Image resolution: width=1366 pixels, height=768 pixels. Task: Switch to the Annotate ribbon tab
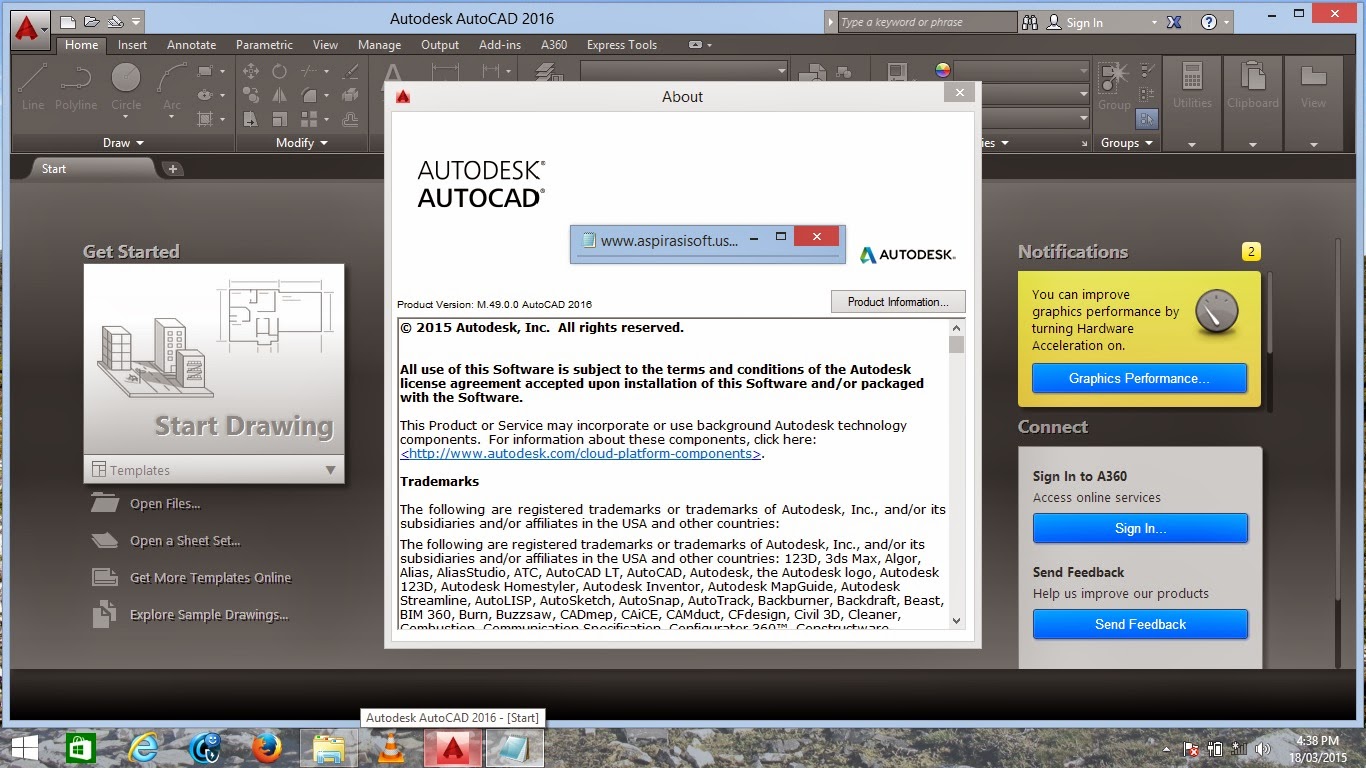pyautogui.click(x=191, y=45)
